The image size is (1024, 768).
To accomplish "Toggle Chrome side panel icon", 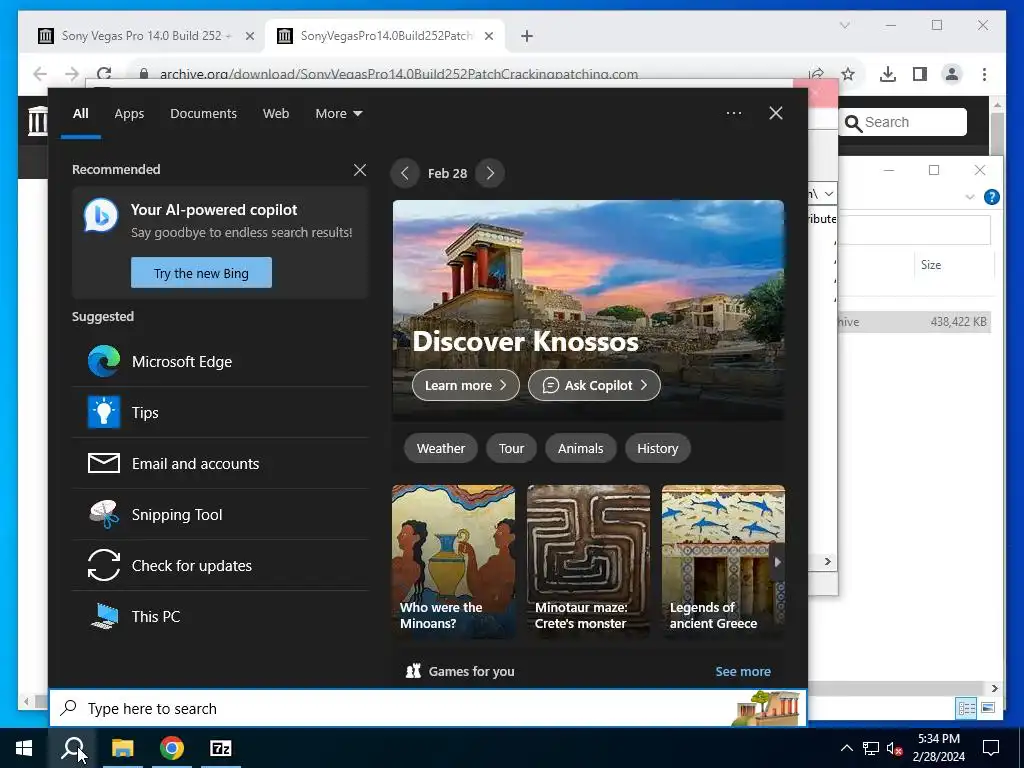I will tap(920, 74).
